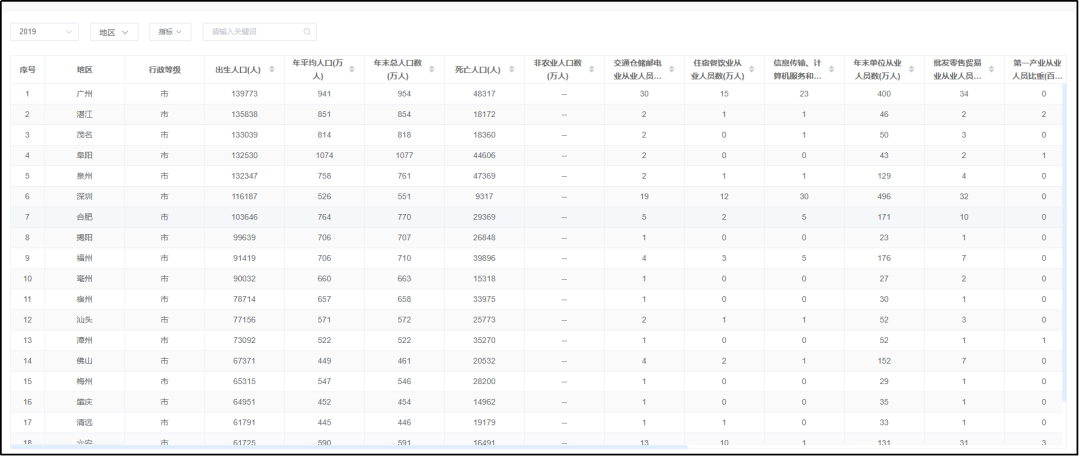Sort by 出生人口(人) column
The height and width of the screenshot is (456, 1080).
pos(272,69)
